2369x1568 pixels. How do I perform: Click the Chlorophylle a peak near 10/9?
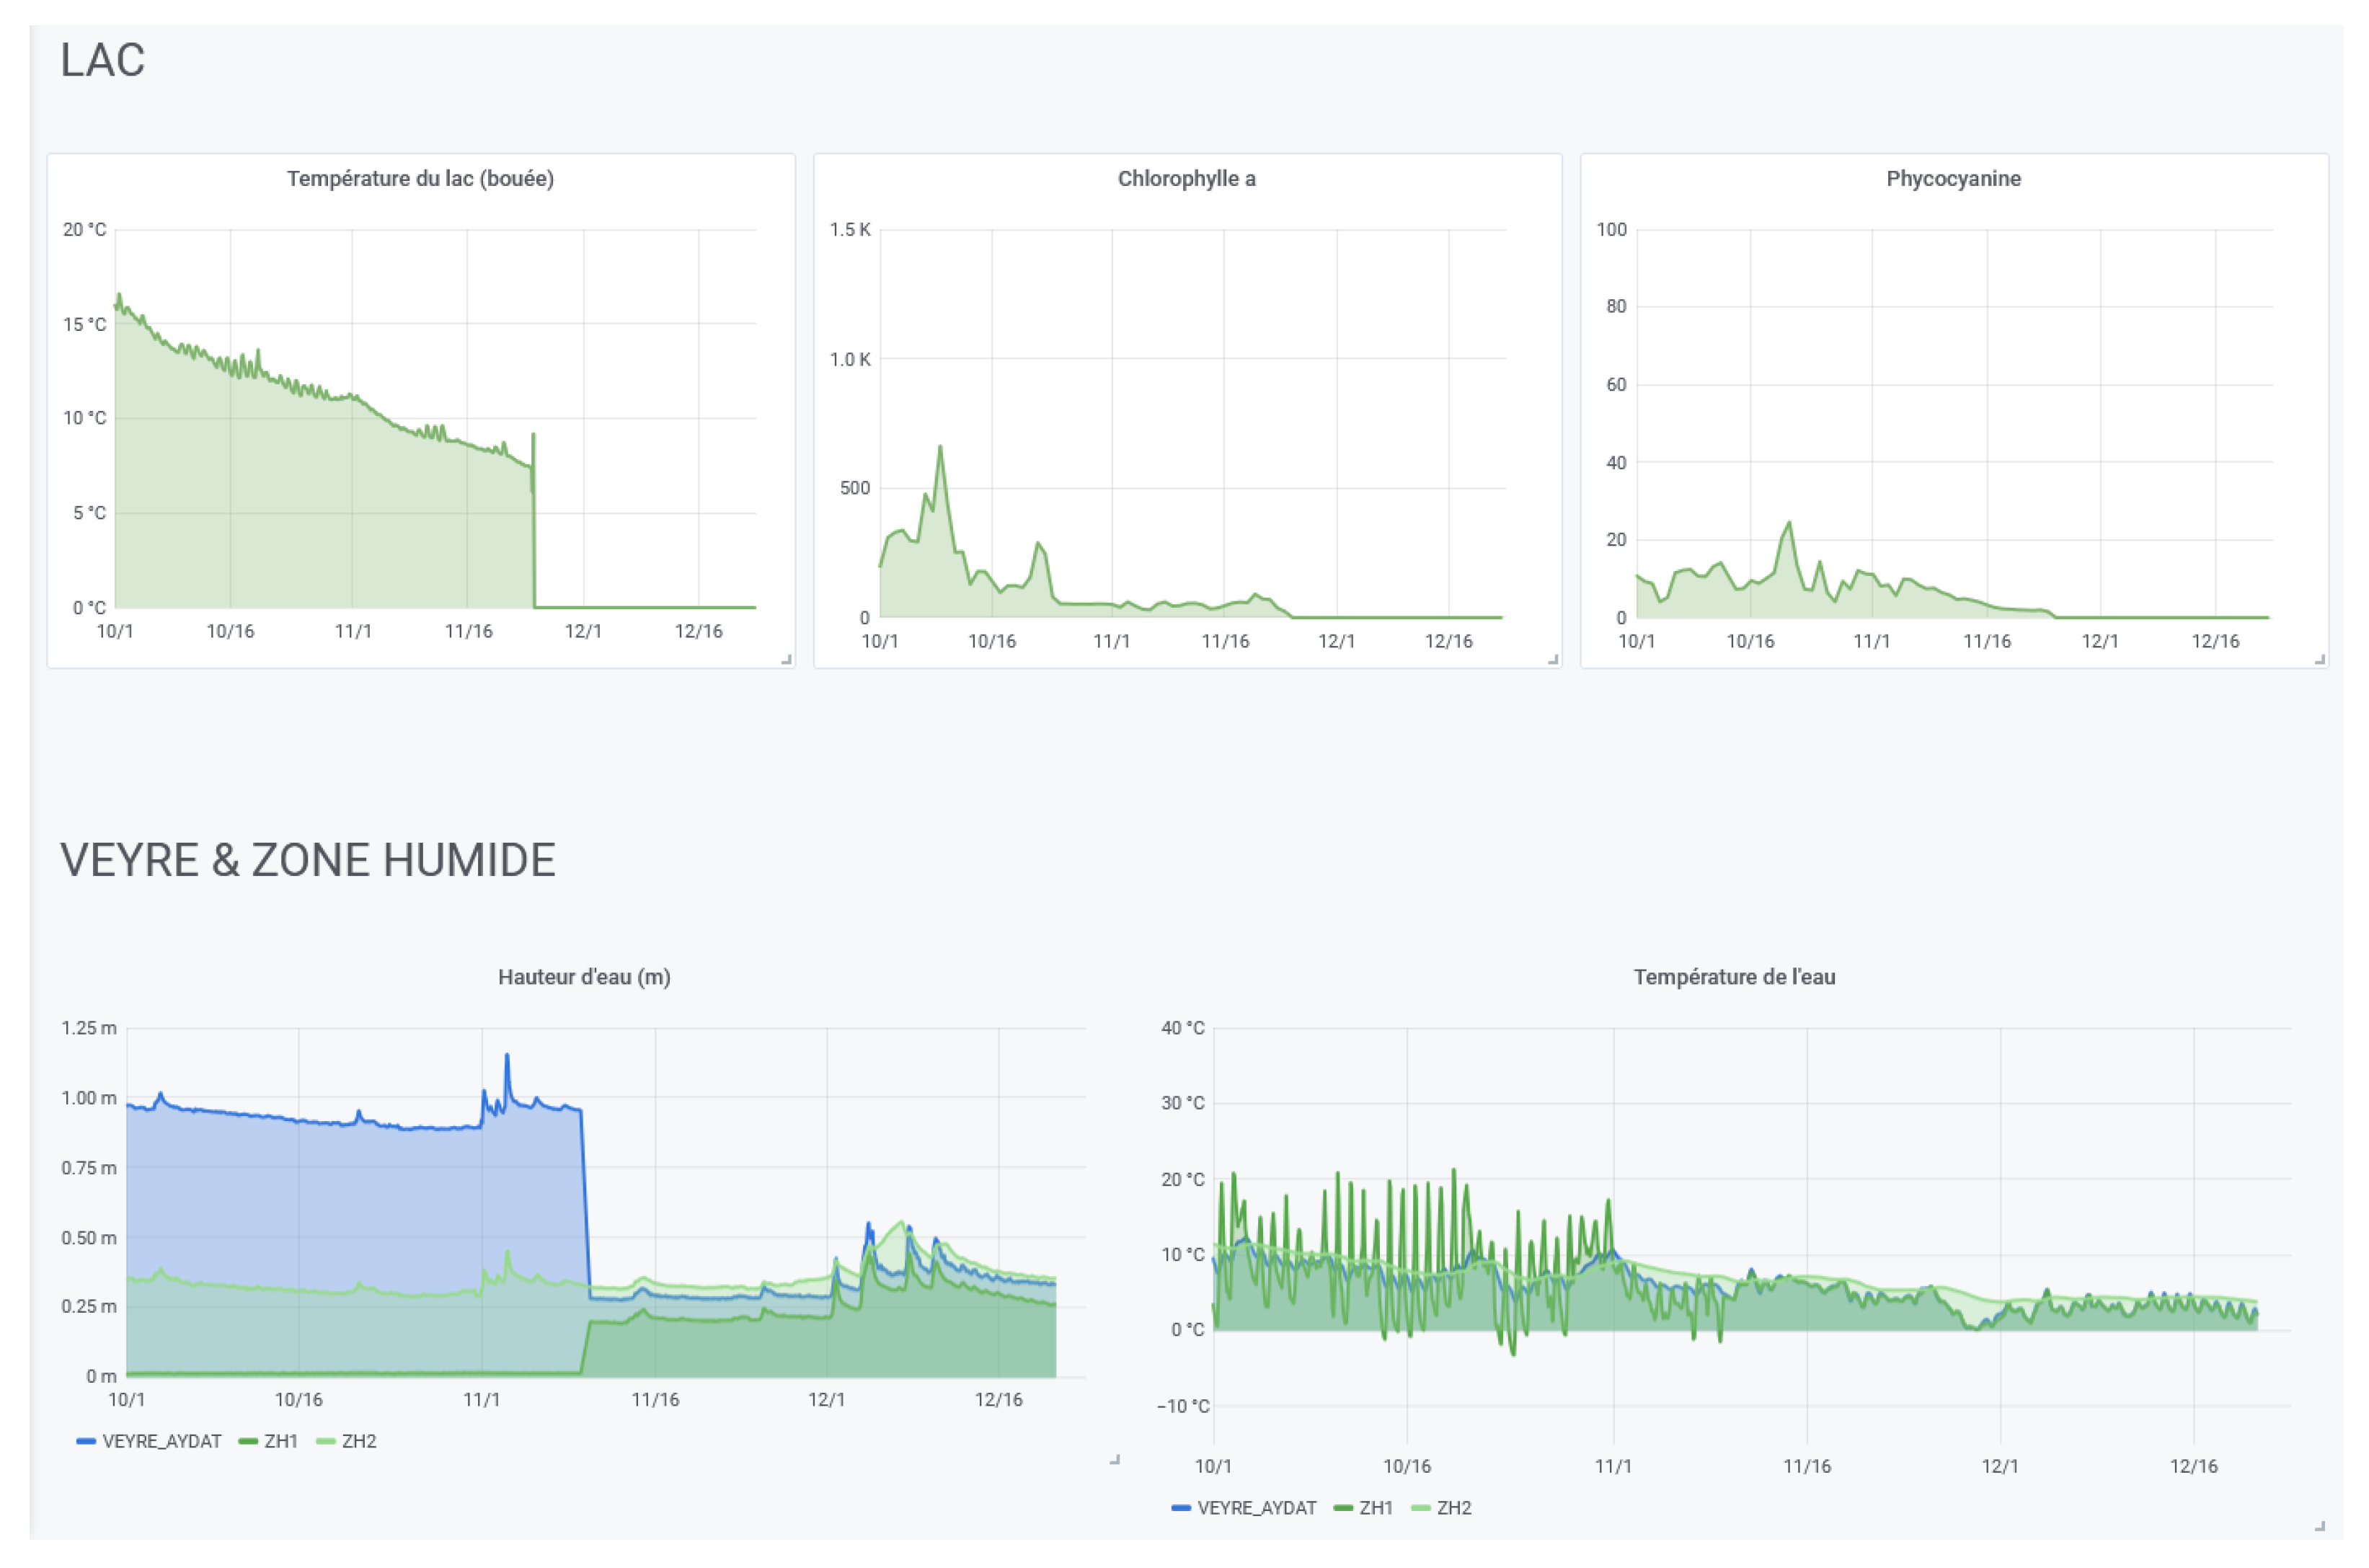click(940, 447)
